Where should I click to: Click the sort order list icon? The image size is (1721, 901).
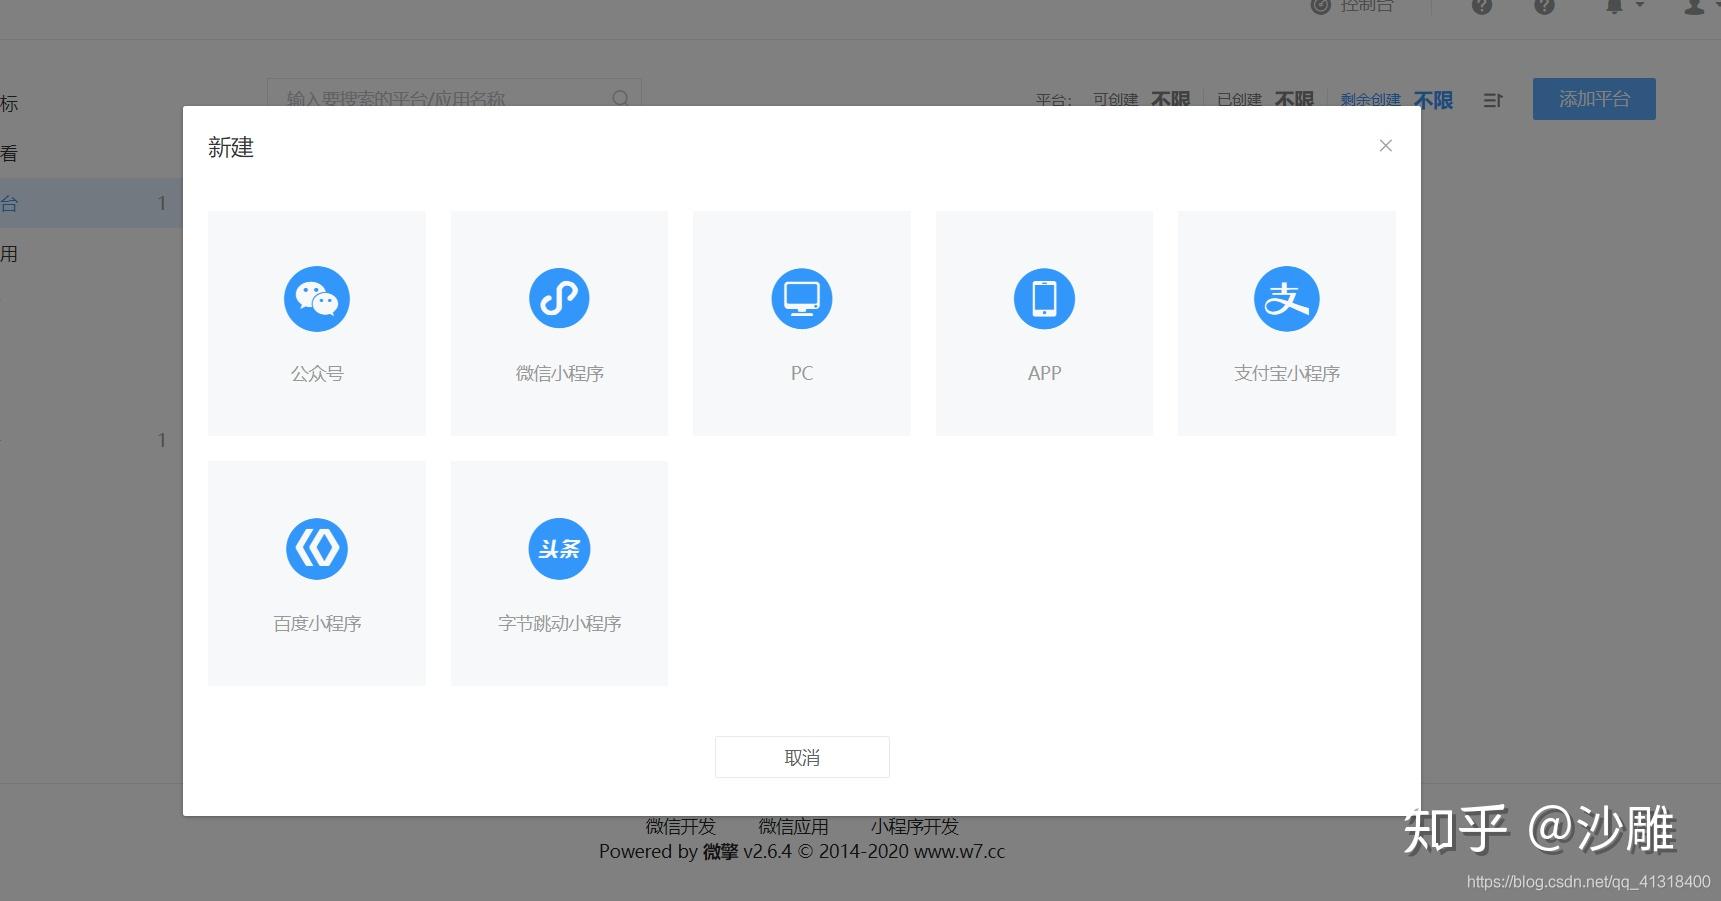tap(1492, 100)
